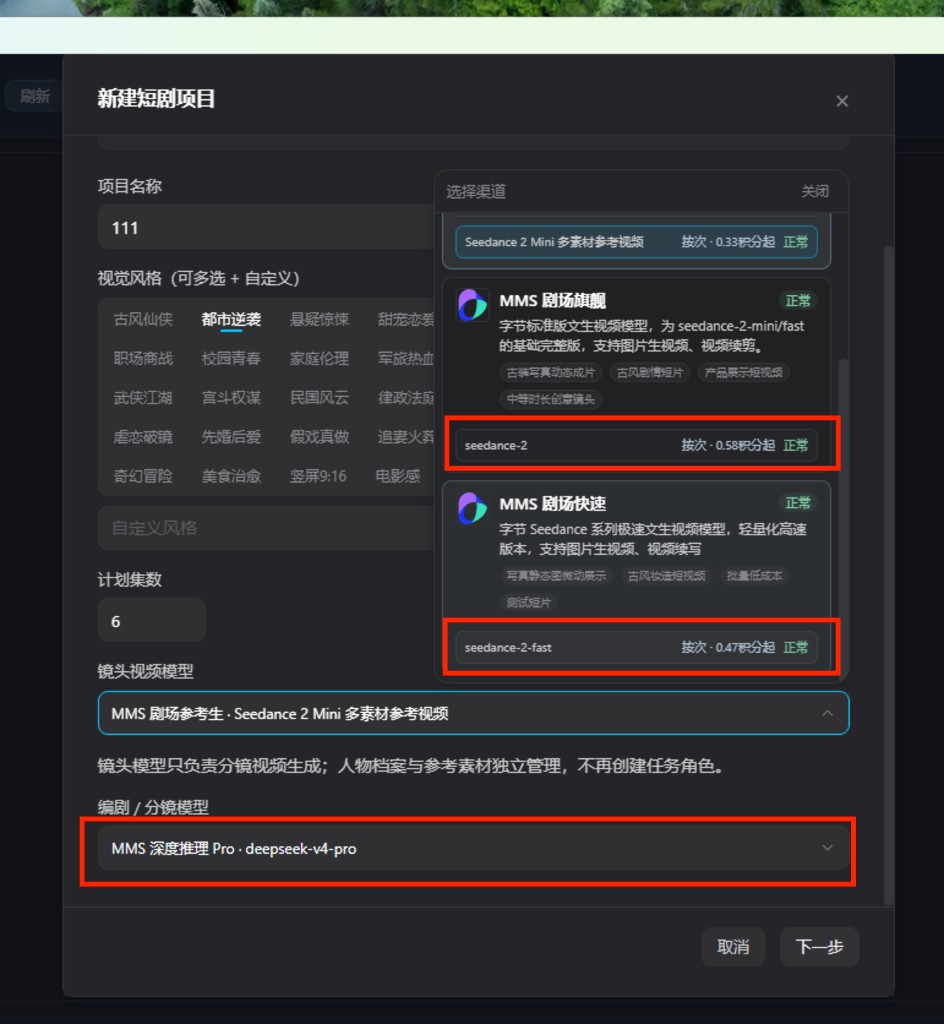944x1024 pixels.
Task: Click 关闭 in the 选择渠道 panel
Action: 815,191
